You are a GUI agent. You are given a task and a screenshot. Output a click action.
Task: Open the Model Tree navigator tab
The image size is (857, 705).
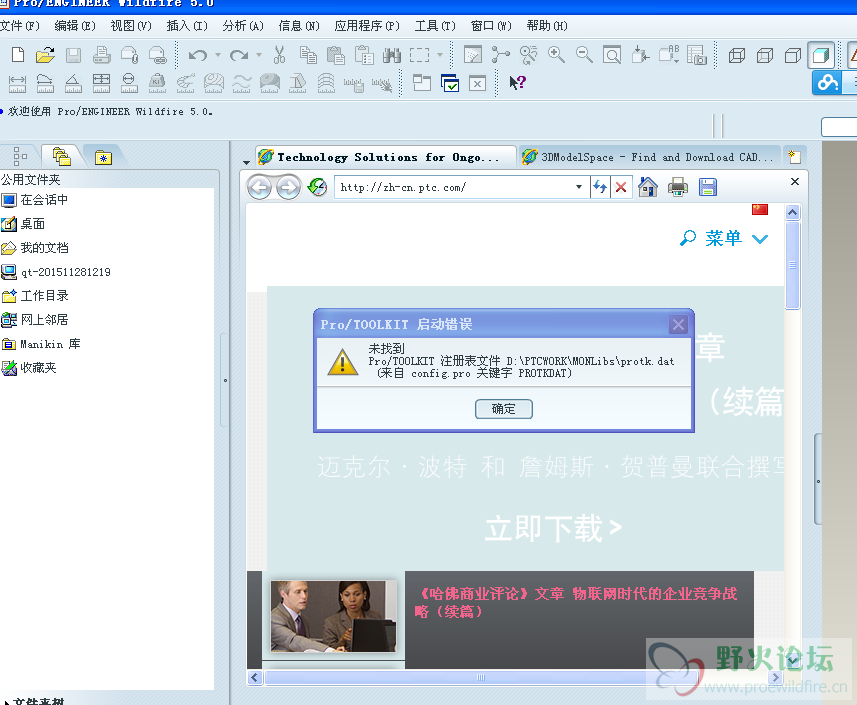(20, 156)
